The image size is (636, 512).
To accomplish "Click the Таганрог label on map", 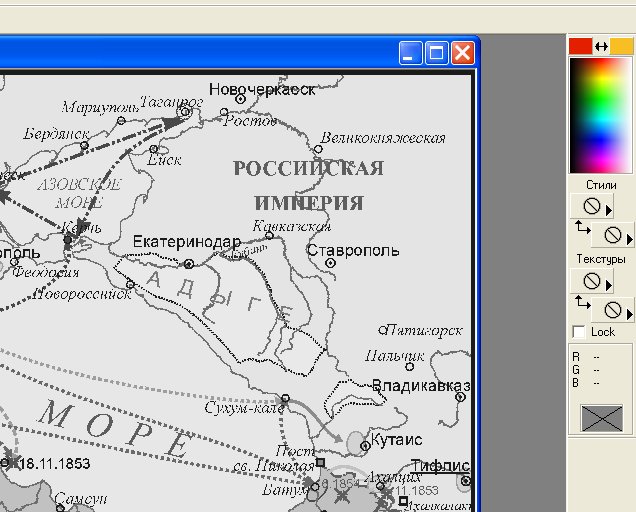I will tap(171, 102).
